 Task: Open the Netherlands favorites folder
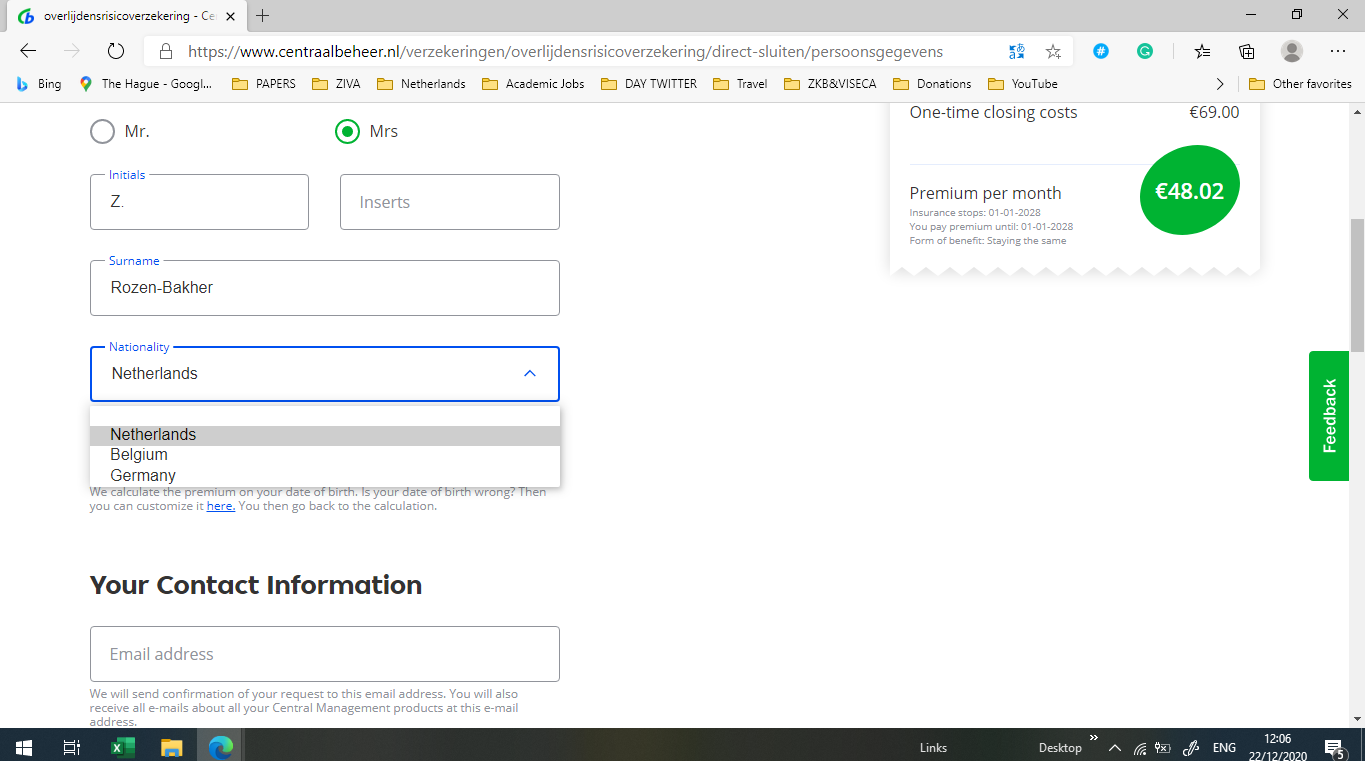click(x=421, y=84)
